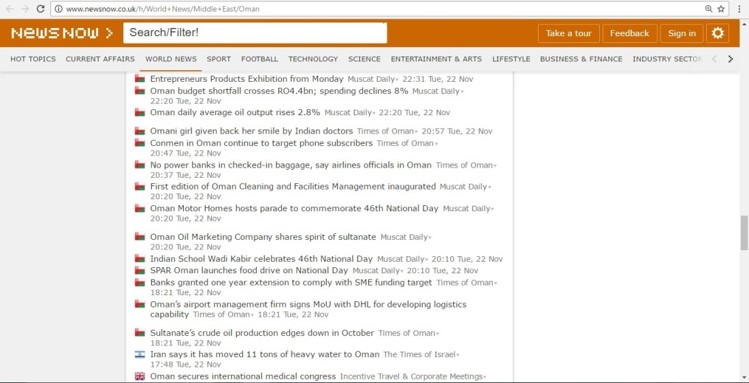Open the HOT TOPICS menu
Screen dimensions: 749x383
(x=33, y=59)
